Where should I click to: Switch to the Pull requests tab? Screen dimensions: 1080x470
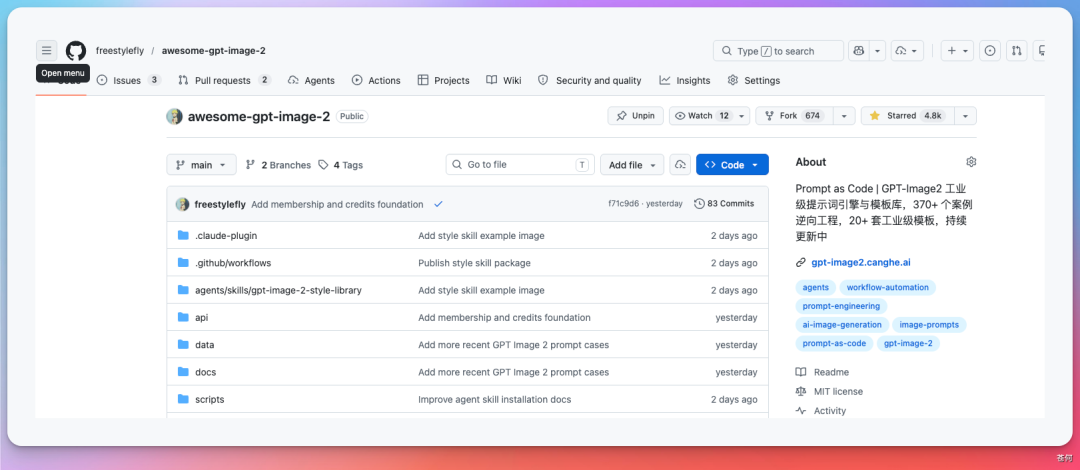click(x=225, y=81)
